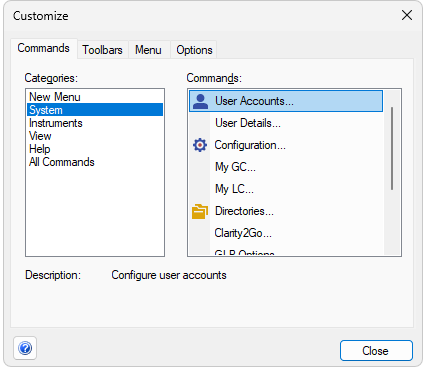Screen dimensions: 424x368
Task: Click the Directories folder icon
Action: click(x=200, y=211)
